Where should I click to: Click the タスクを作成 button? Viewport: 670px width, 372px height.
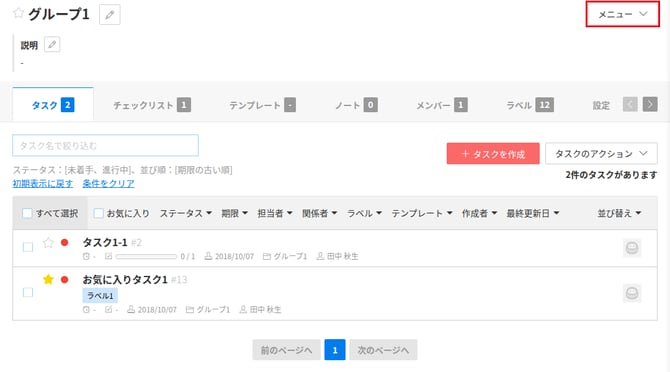(493, 154)
